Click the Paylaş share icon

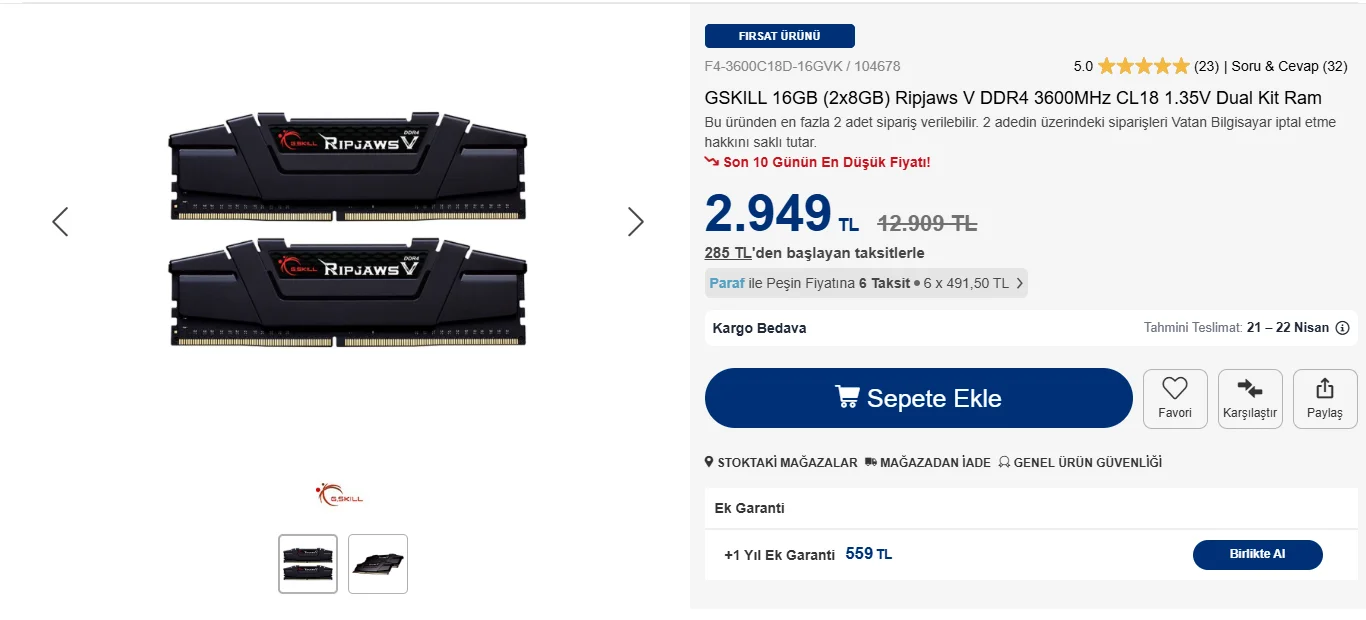pyautogui.click(x=1325, y=388)
